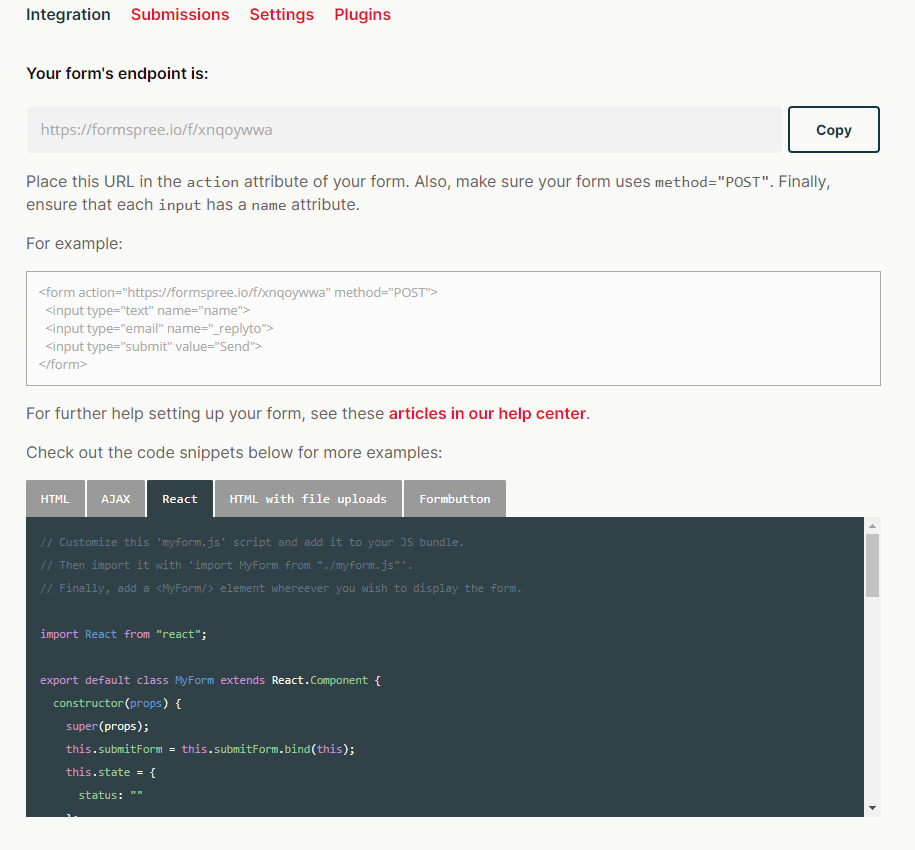This screenshot has width=915, height=850.
Task: Click the 'For example:' label
Action: click(x=75, y=244)
